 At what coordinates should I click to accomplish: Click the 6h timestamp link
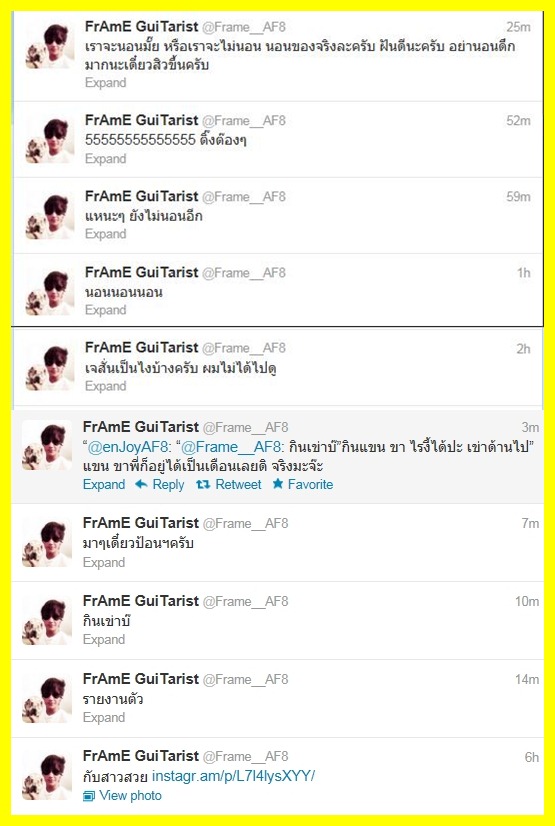[531, 758]
